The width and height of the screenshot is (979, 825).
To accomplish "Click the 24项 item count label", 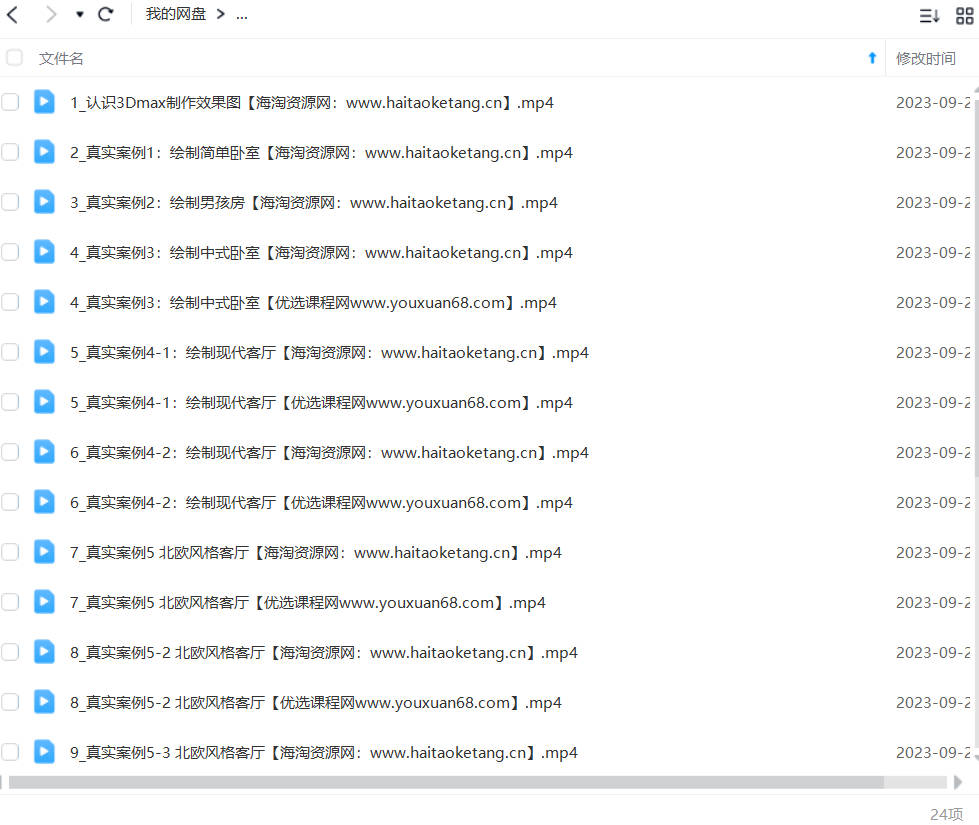I will click(947, 814).
